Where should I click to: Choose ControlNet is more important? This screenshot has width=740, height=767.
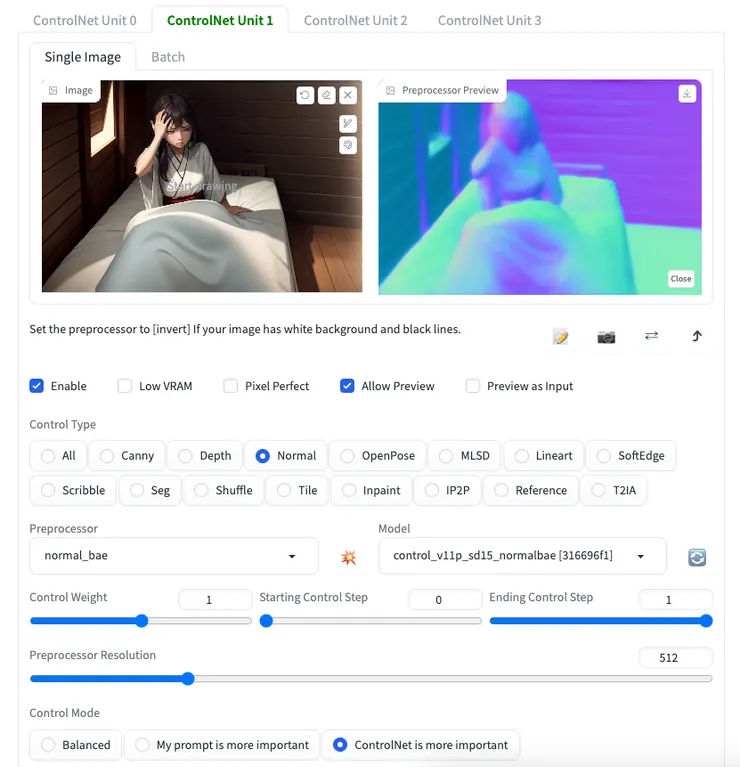coord(421,745)
